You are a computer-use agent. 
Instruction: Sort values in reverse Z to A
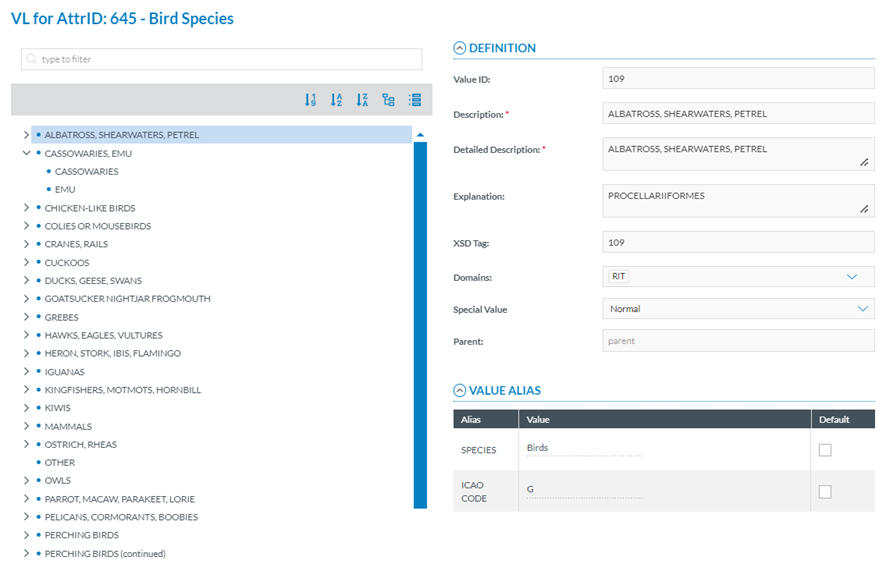[x=363, y=100]
